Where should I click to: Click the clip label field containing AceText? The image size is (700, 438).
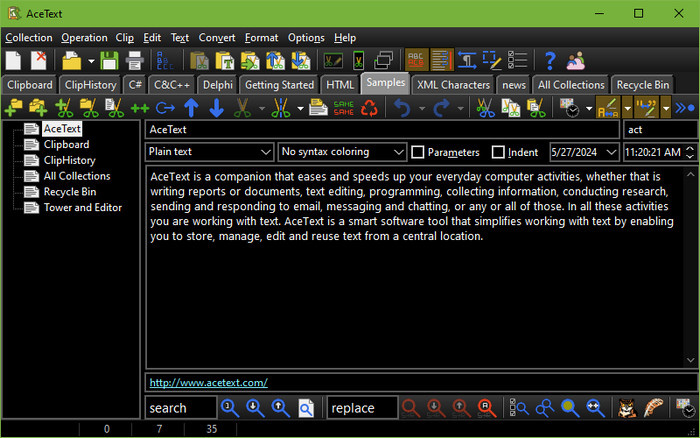[x=382, y=129]
